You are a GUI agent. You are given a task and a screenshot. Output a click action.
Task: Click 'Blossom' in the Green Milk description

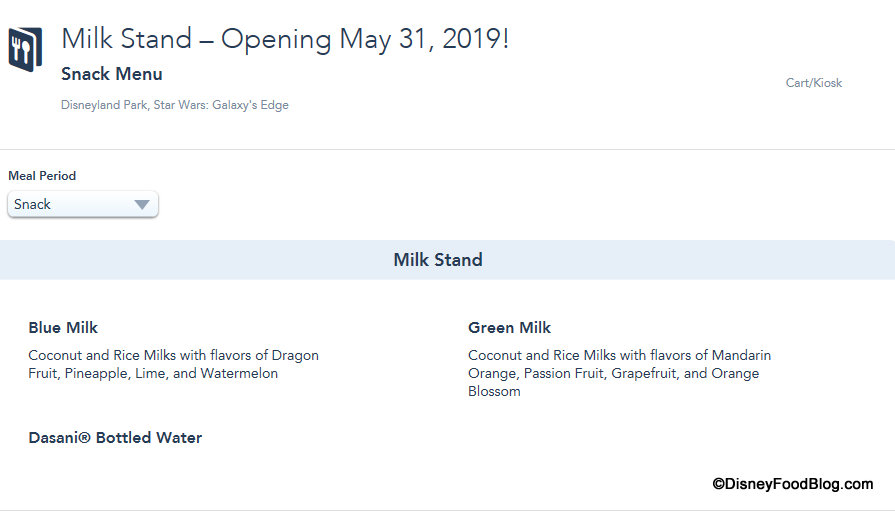(x=494, y=392)
